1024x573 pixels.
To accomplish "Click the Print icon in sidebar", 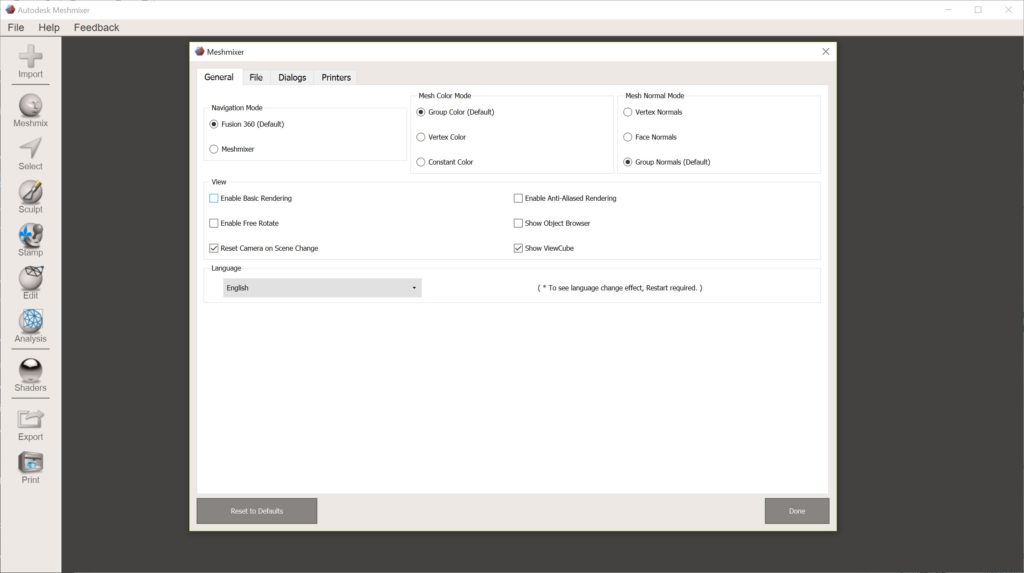I will (30, 468).
